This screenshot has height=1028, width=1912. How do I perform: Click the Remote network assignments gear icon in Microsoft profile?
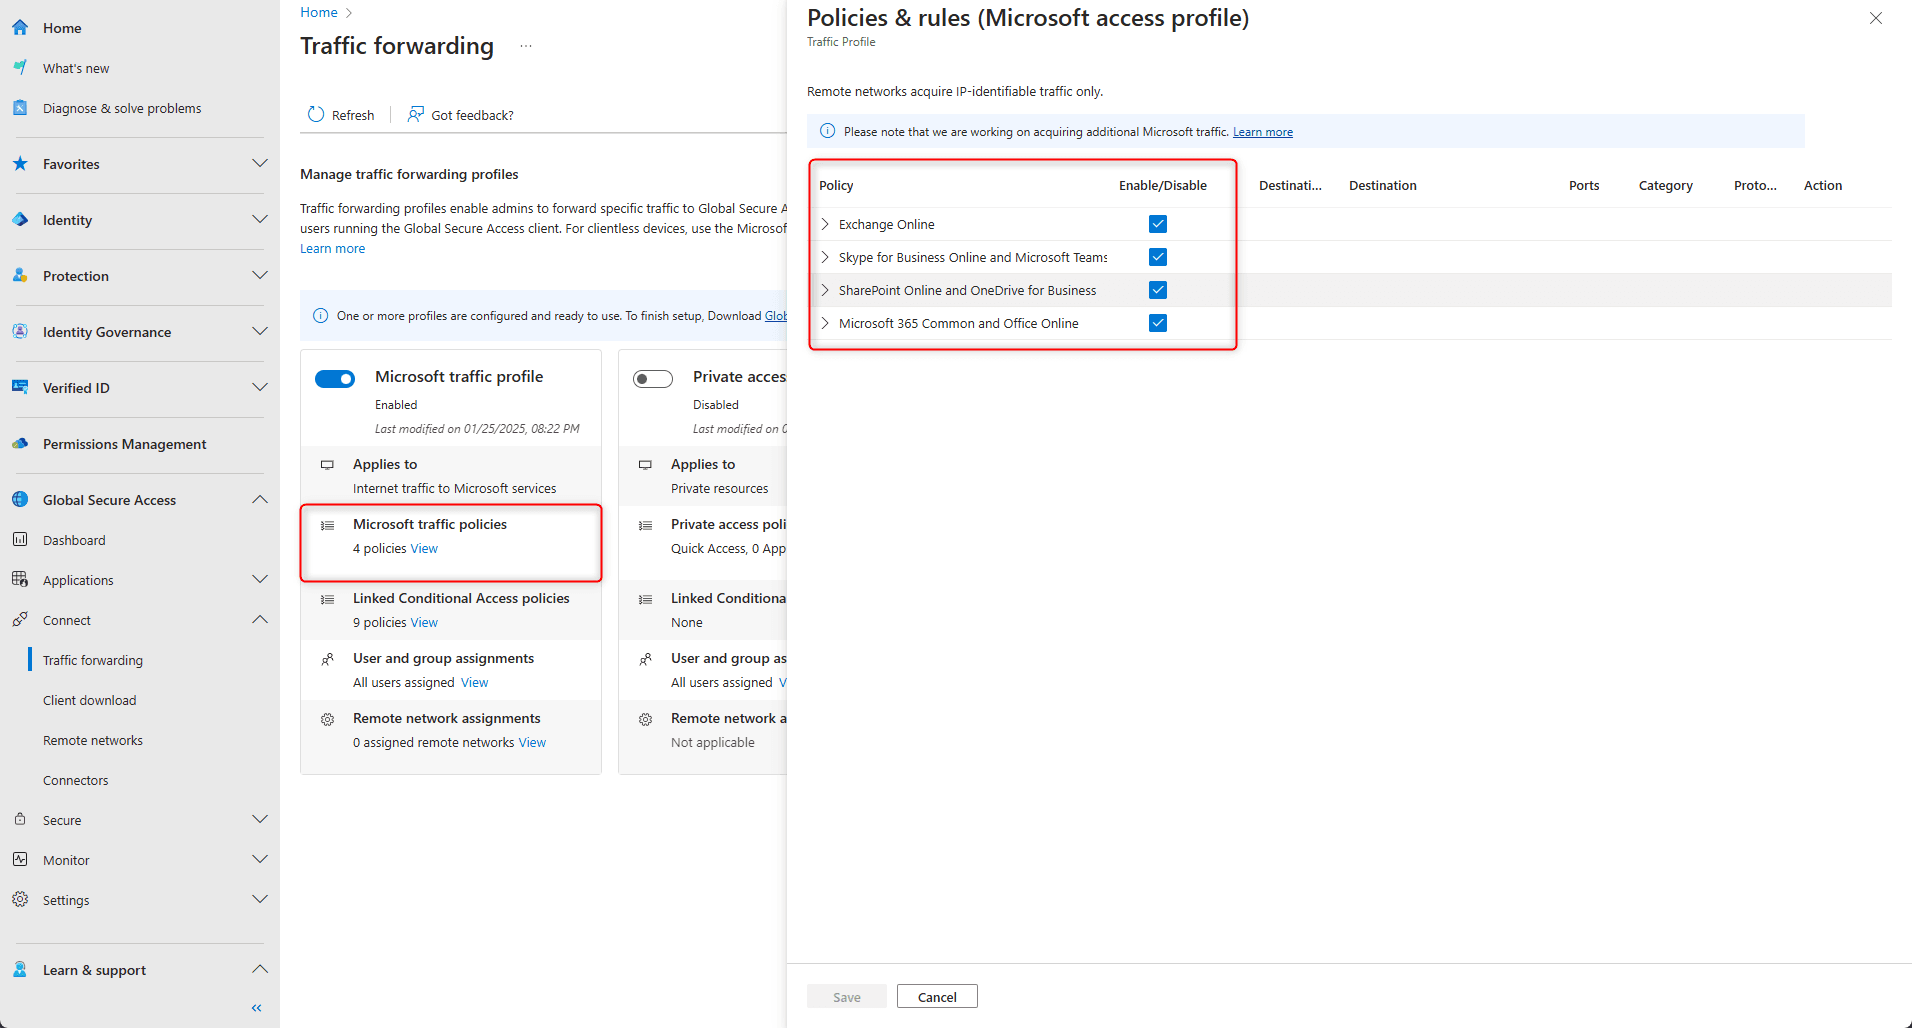[327, 719]
